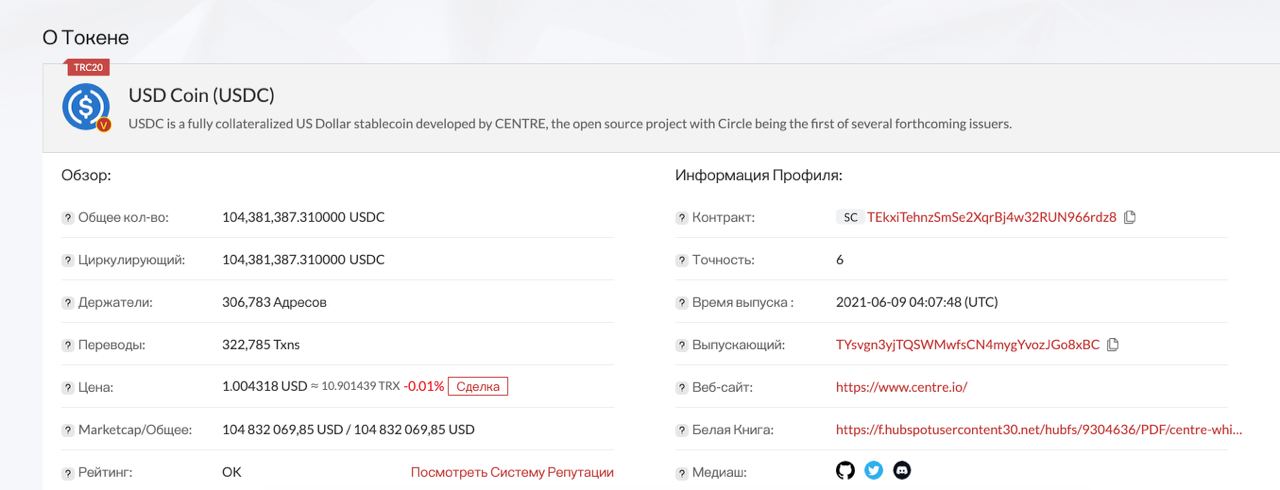Open contract address TEkxiTehnz... link
The height and width of the screenshot is (490, 1280).
coord(991,217)
